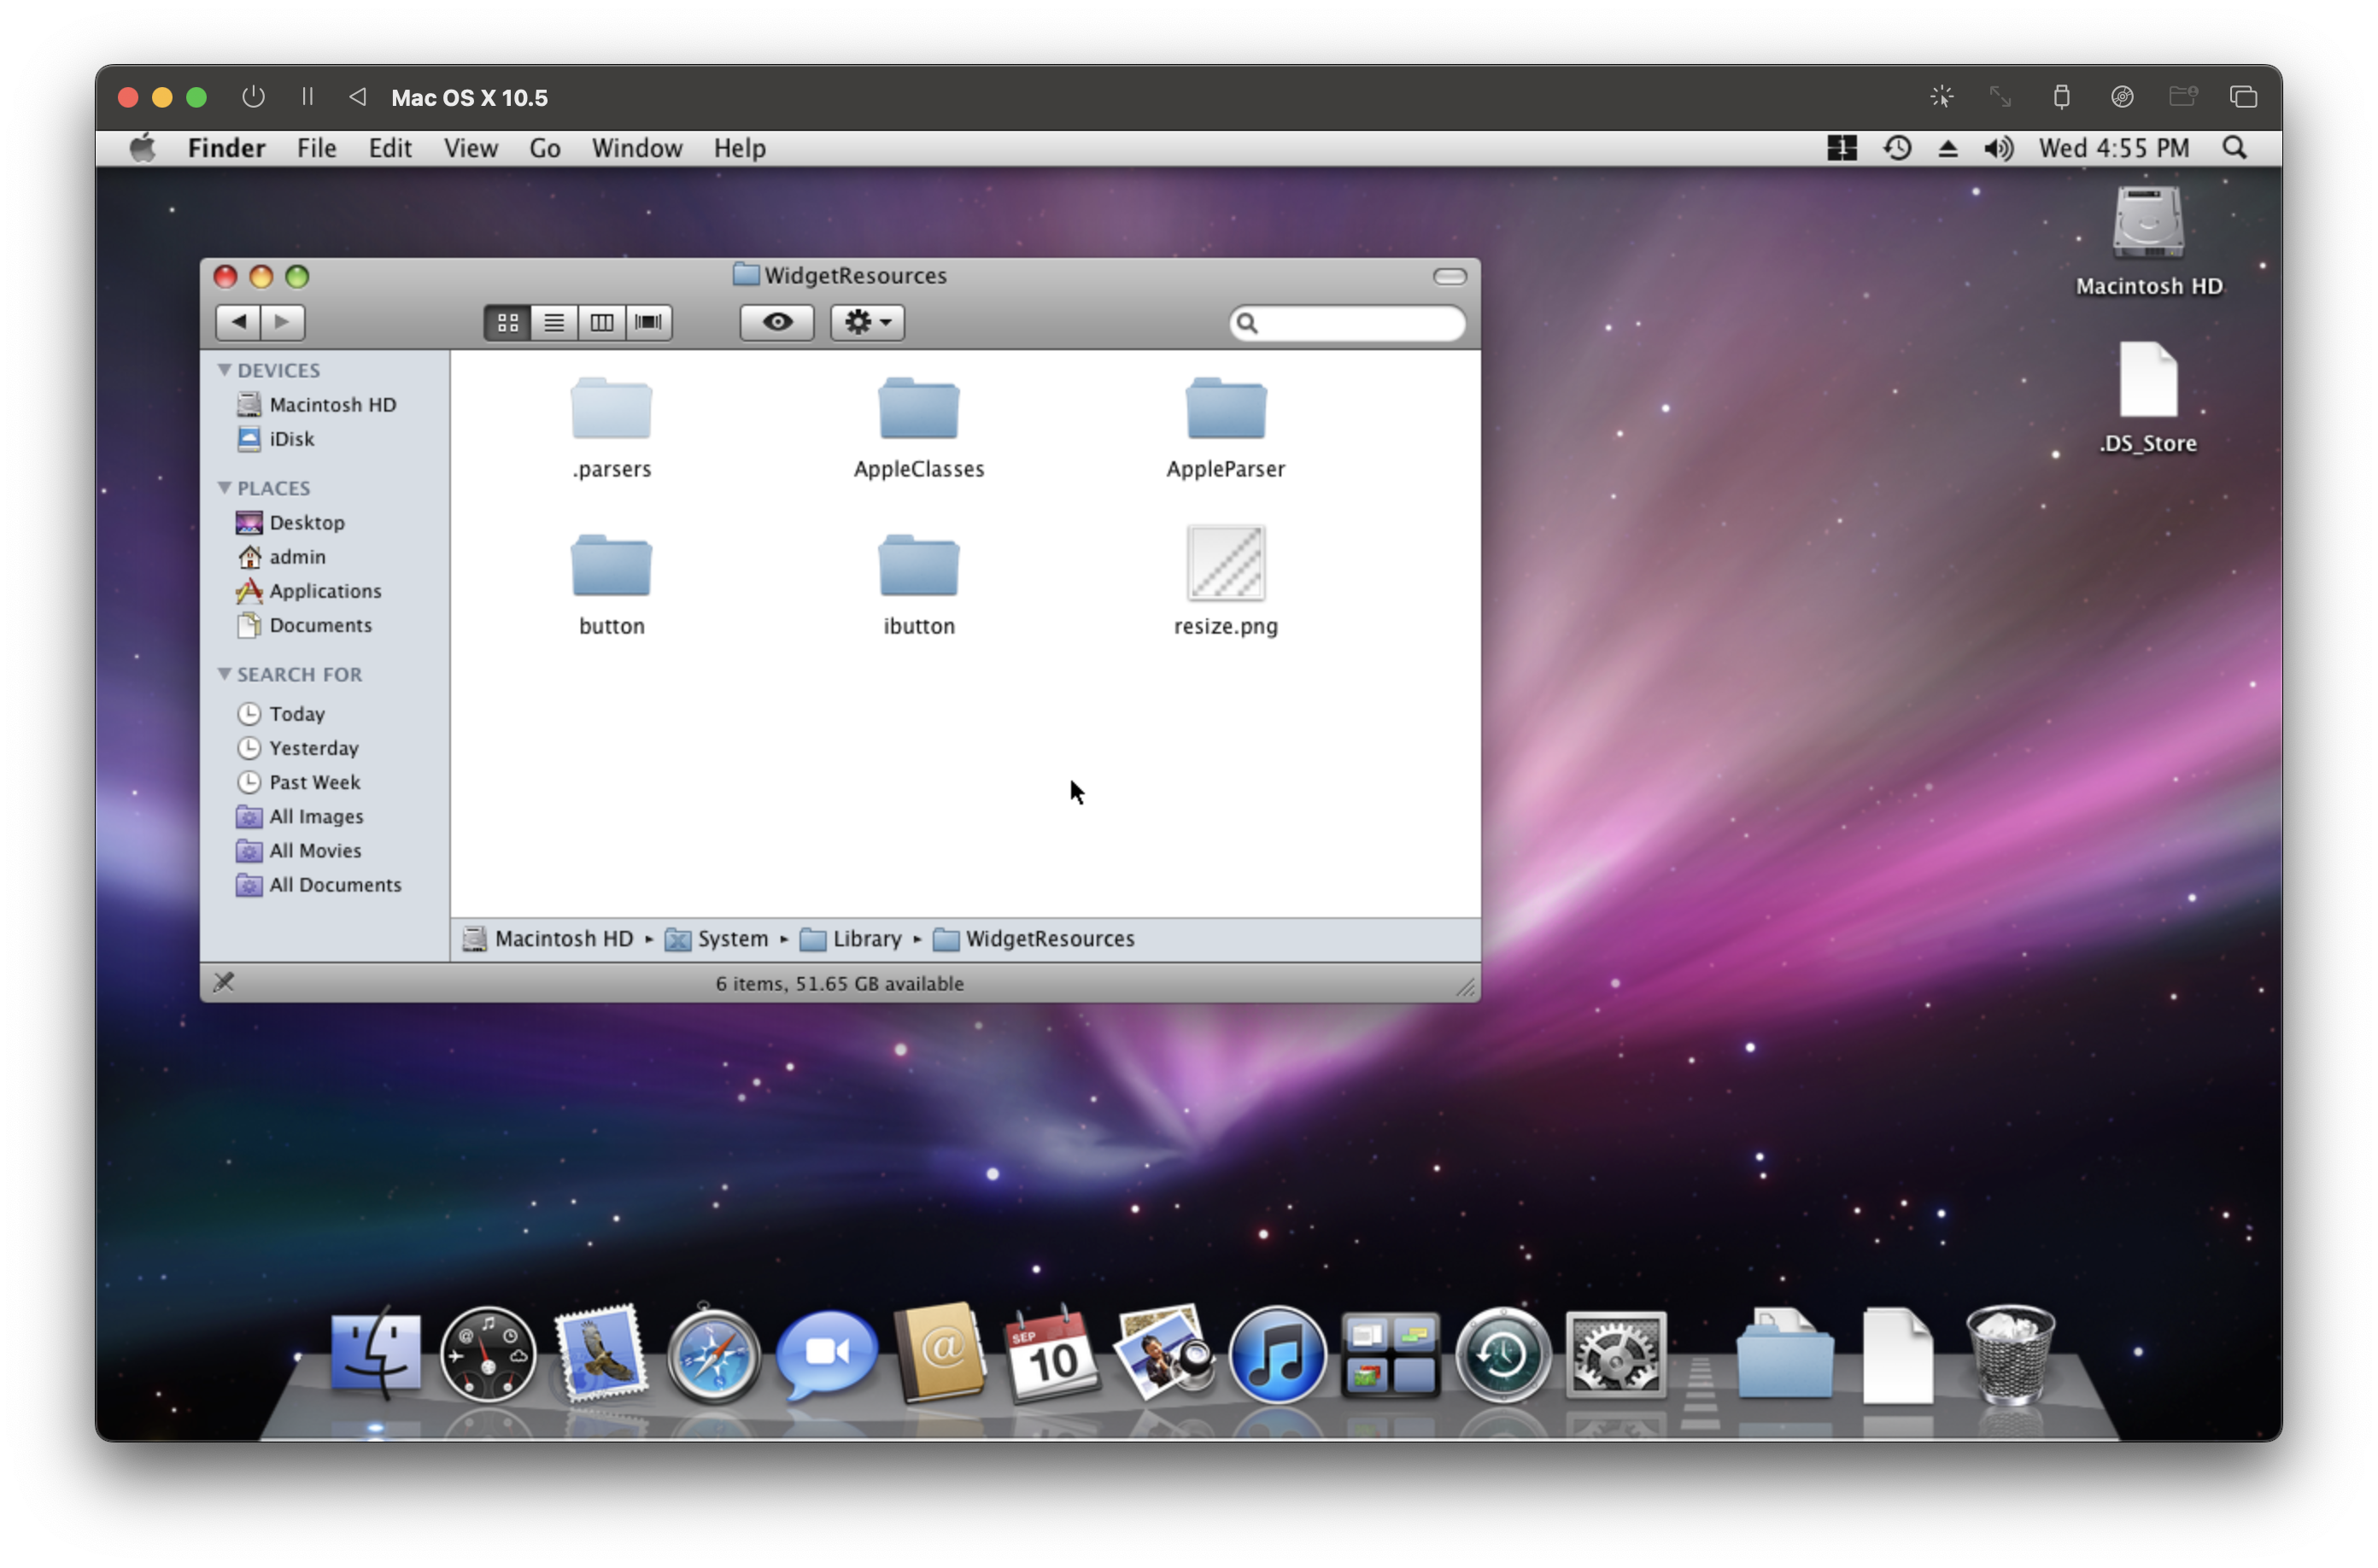Image resolution: width=2378 pixels, height=1568 pixels.
Task: Switch to column view
Action: point(601,322)
